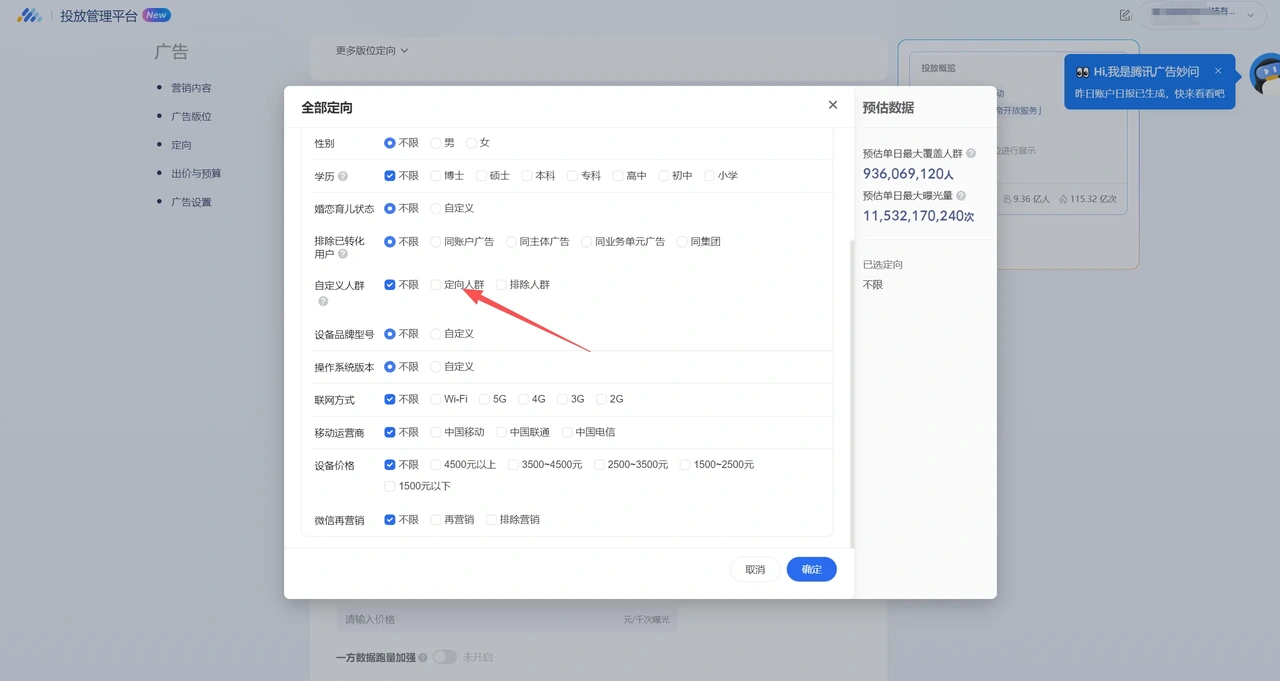Click the help icon beside 排除已转化用户

point(343,255)
